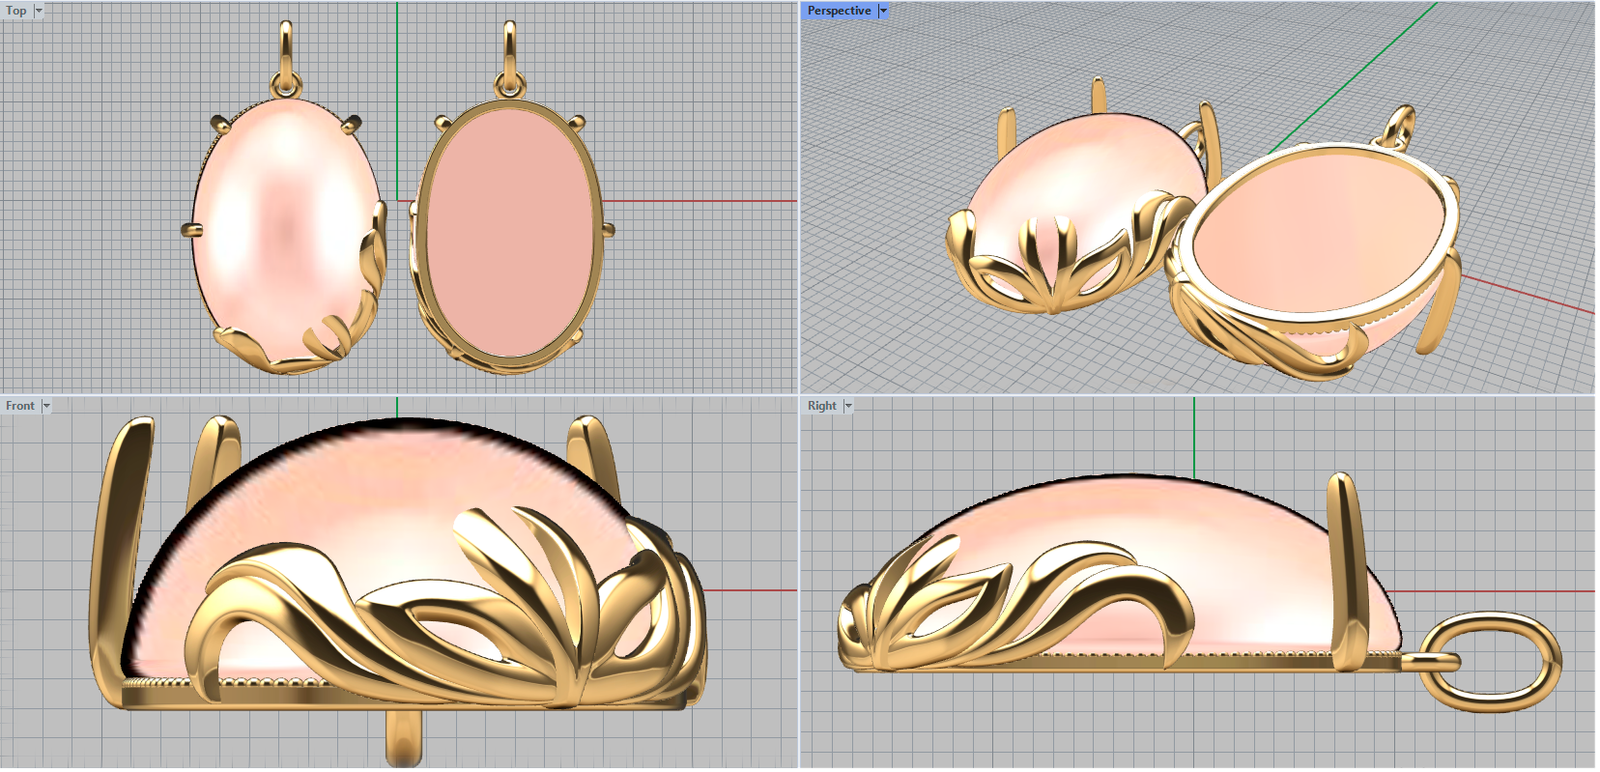Select the pink stone dome in Right view

[x=1150, y=540]
